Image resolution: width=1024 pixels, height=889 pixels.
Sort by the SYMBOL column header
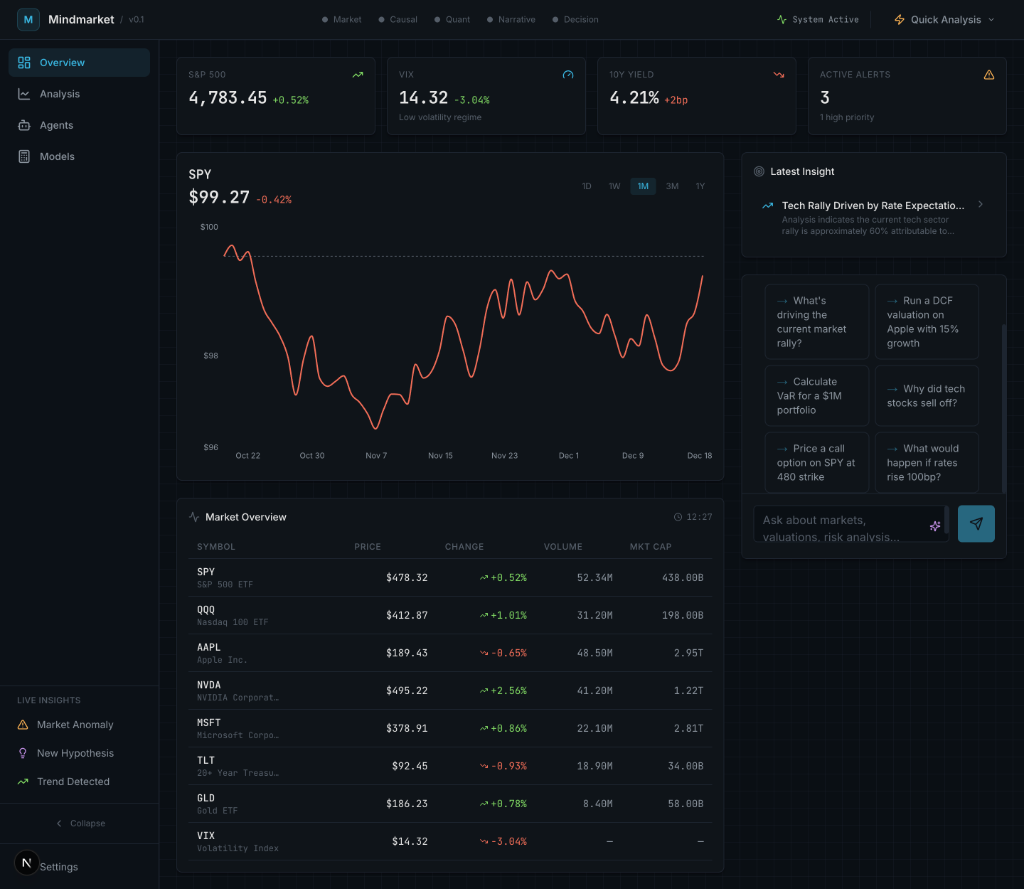click(216, 547)
